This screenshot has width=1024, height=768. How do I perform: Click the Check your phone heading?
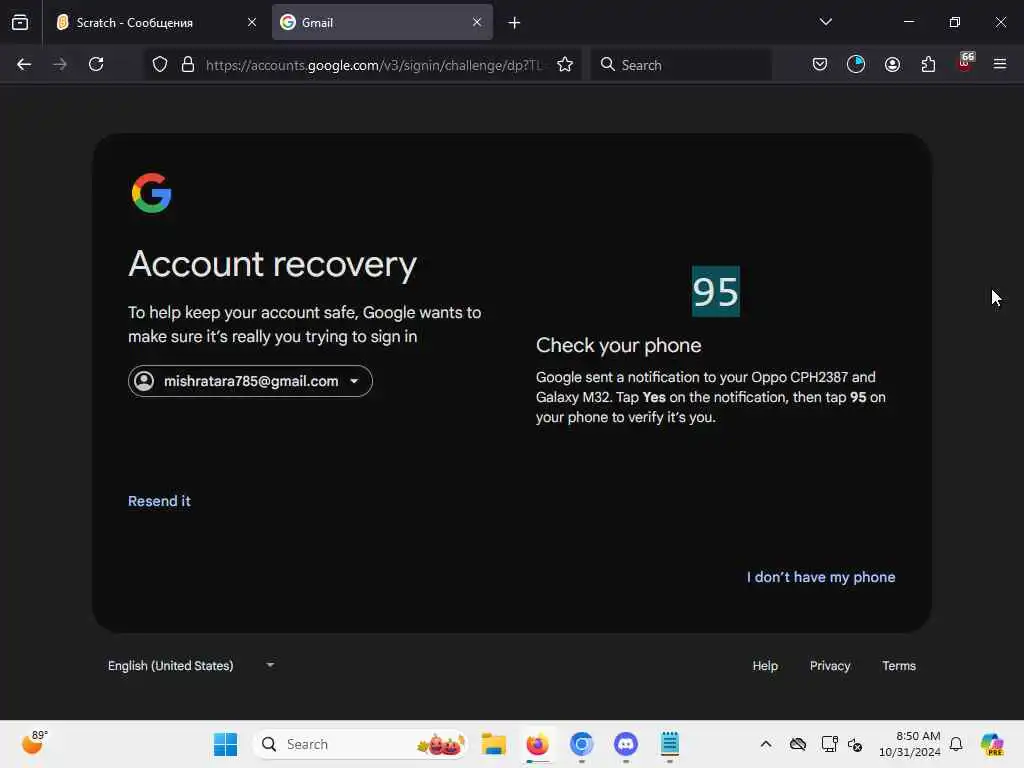pos(618,345)
